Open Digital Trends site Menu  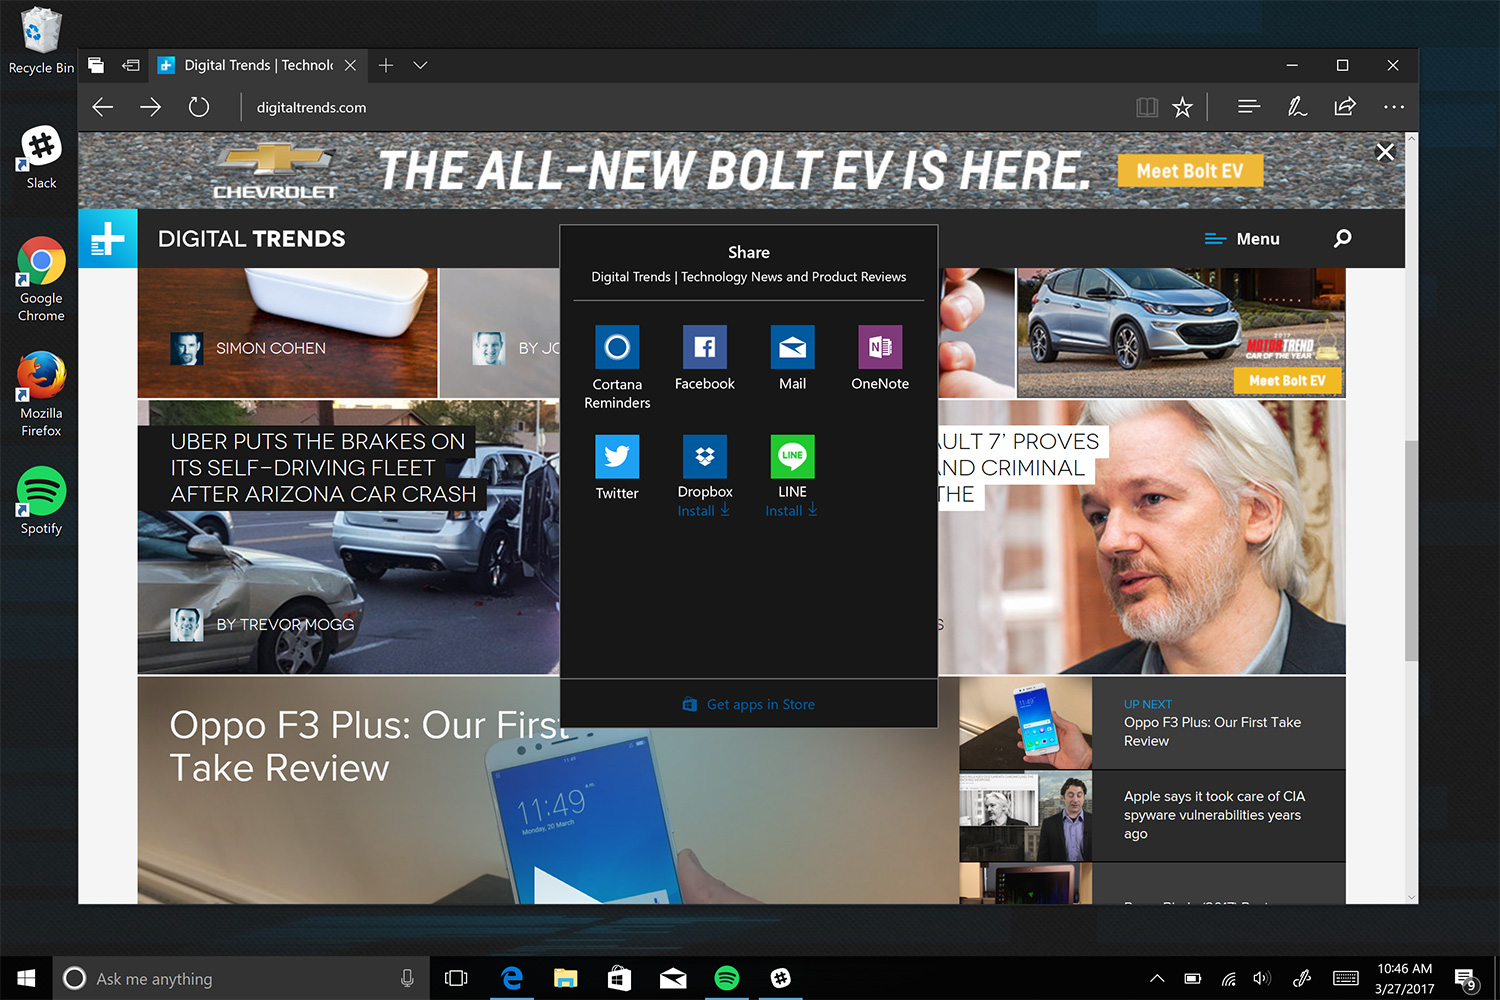click(1242, 239)
